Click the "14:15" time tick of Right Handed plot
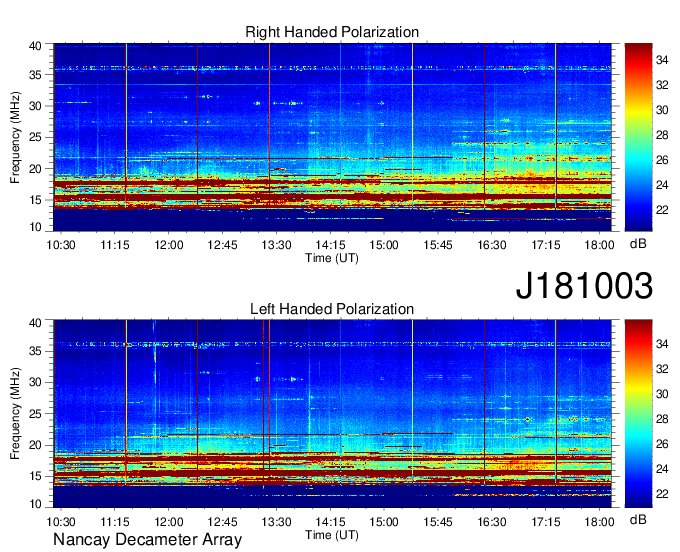This screenshot has height=552, width=680. click(330, 245)
